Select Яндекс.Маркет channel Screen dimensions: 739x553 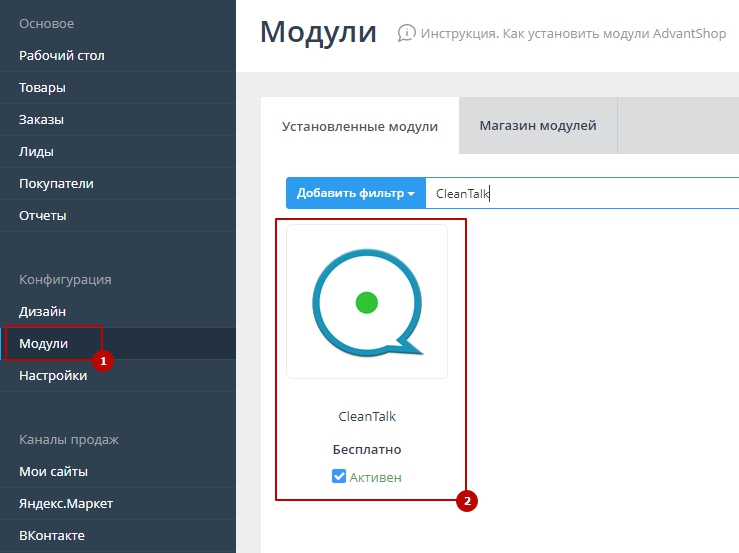66,503
